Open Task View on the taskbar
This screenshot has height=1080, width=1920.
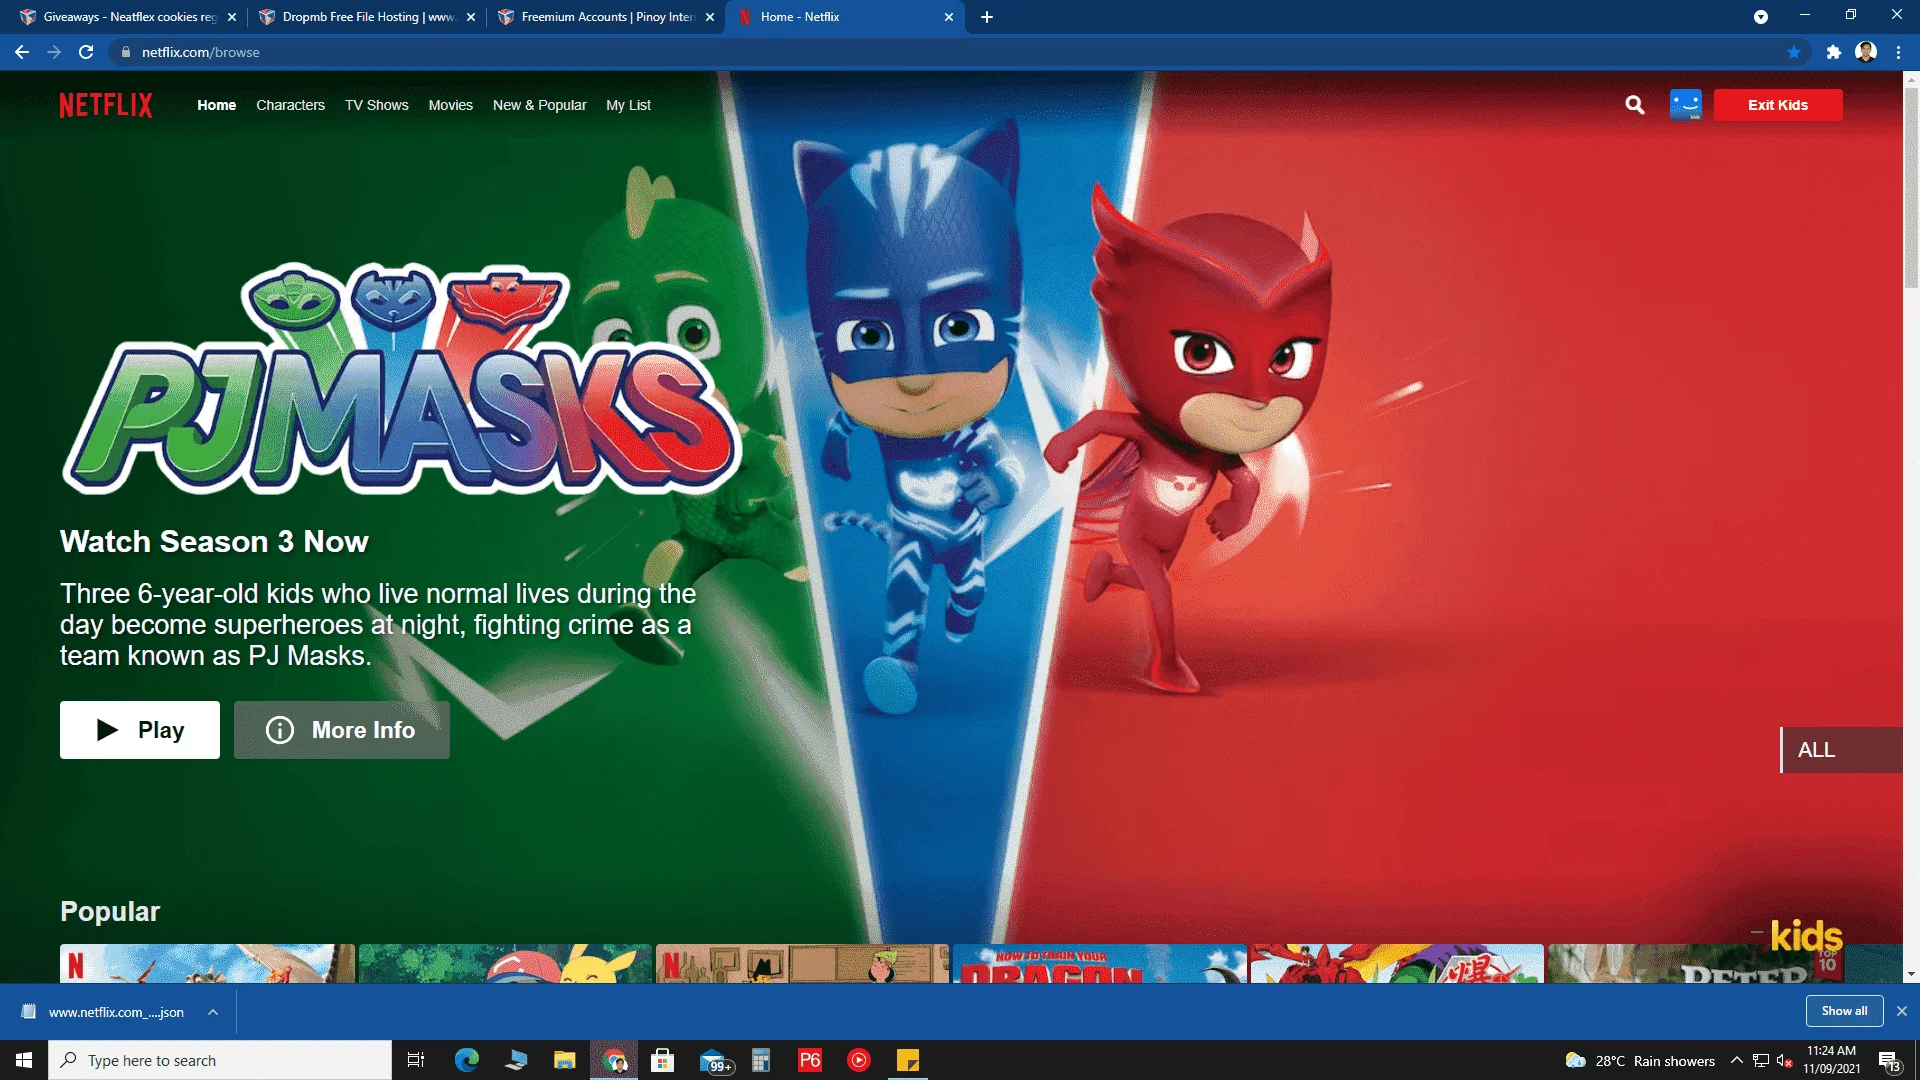pos(416,1060)
